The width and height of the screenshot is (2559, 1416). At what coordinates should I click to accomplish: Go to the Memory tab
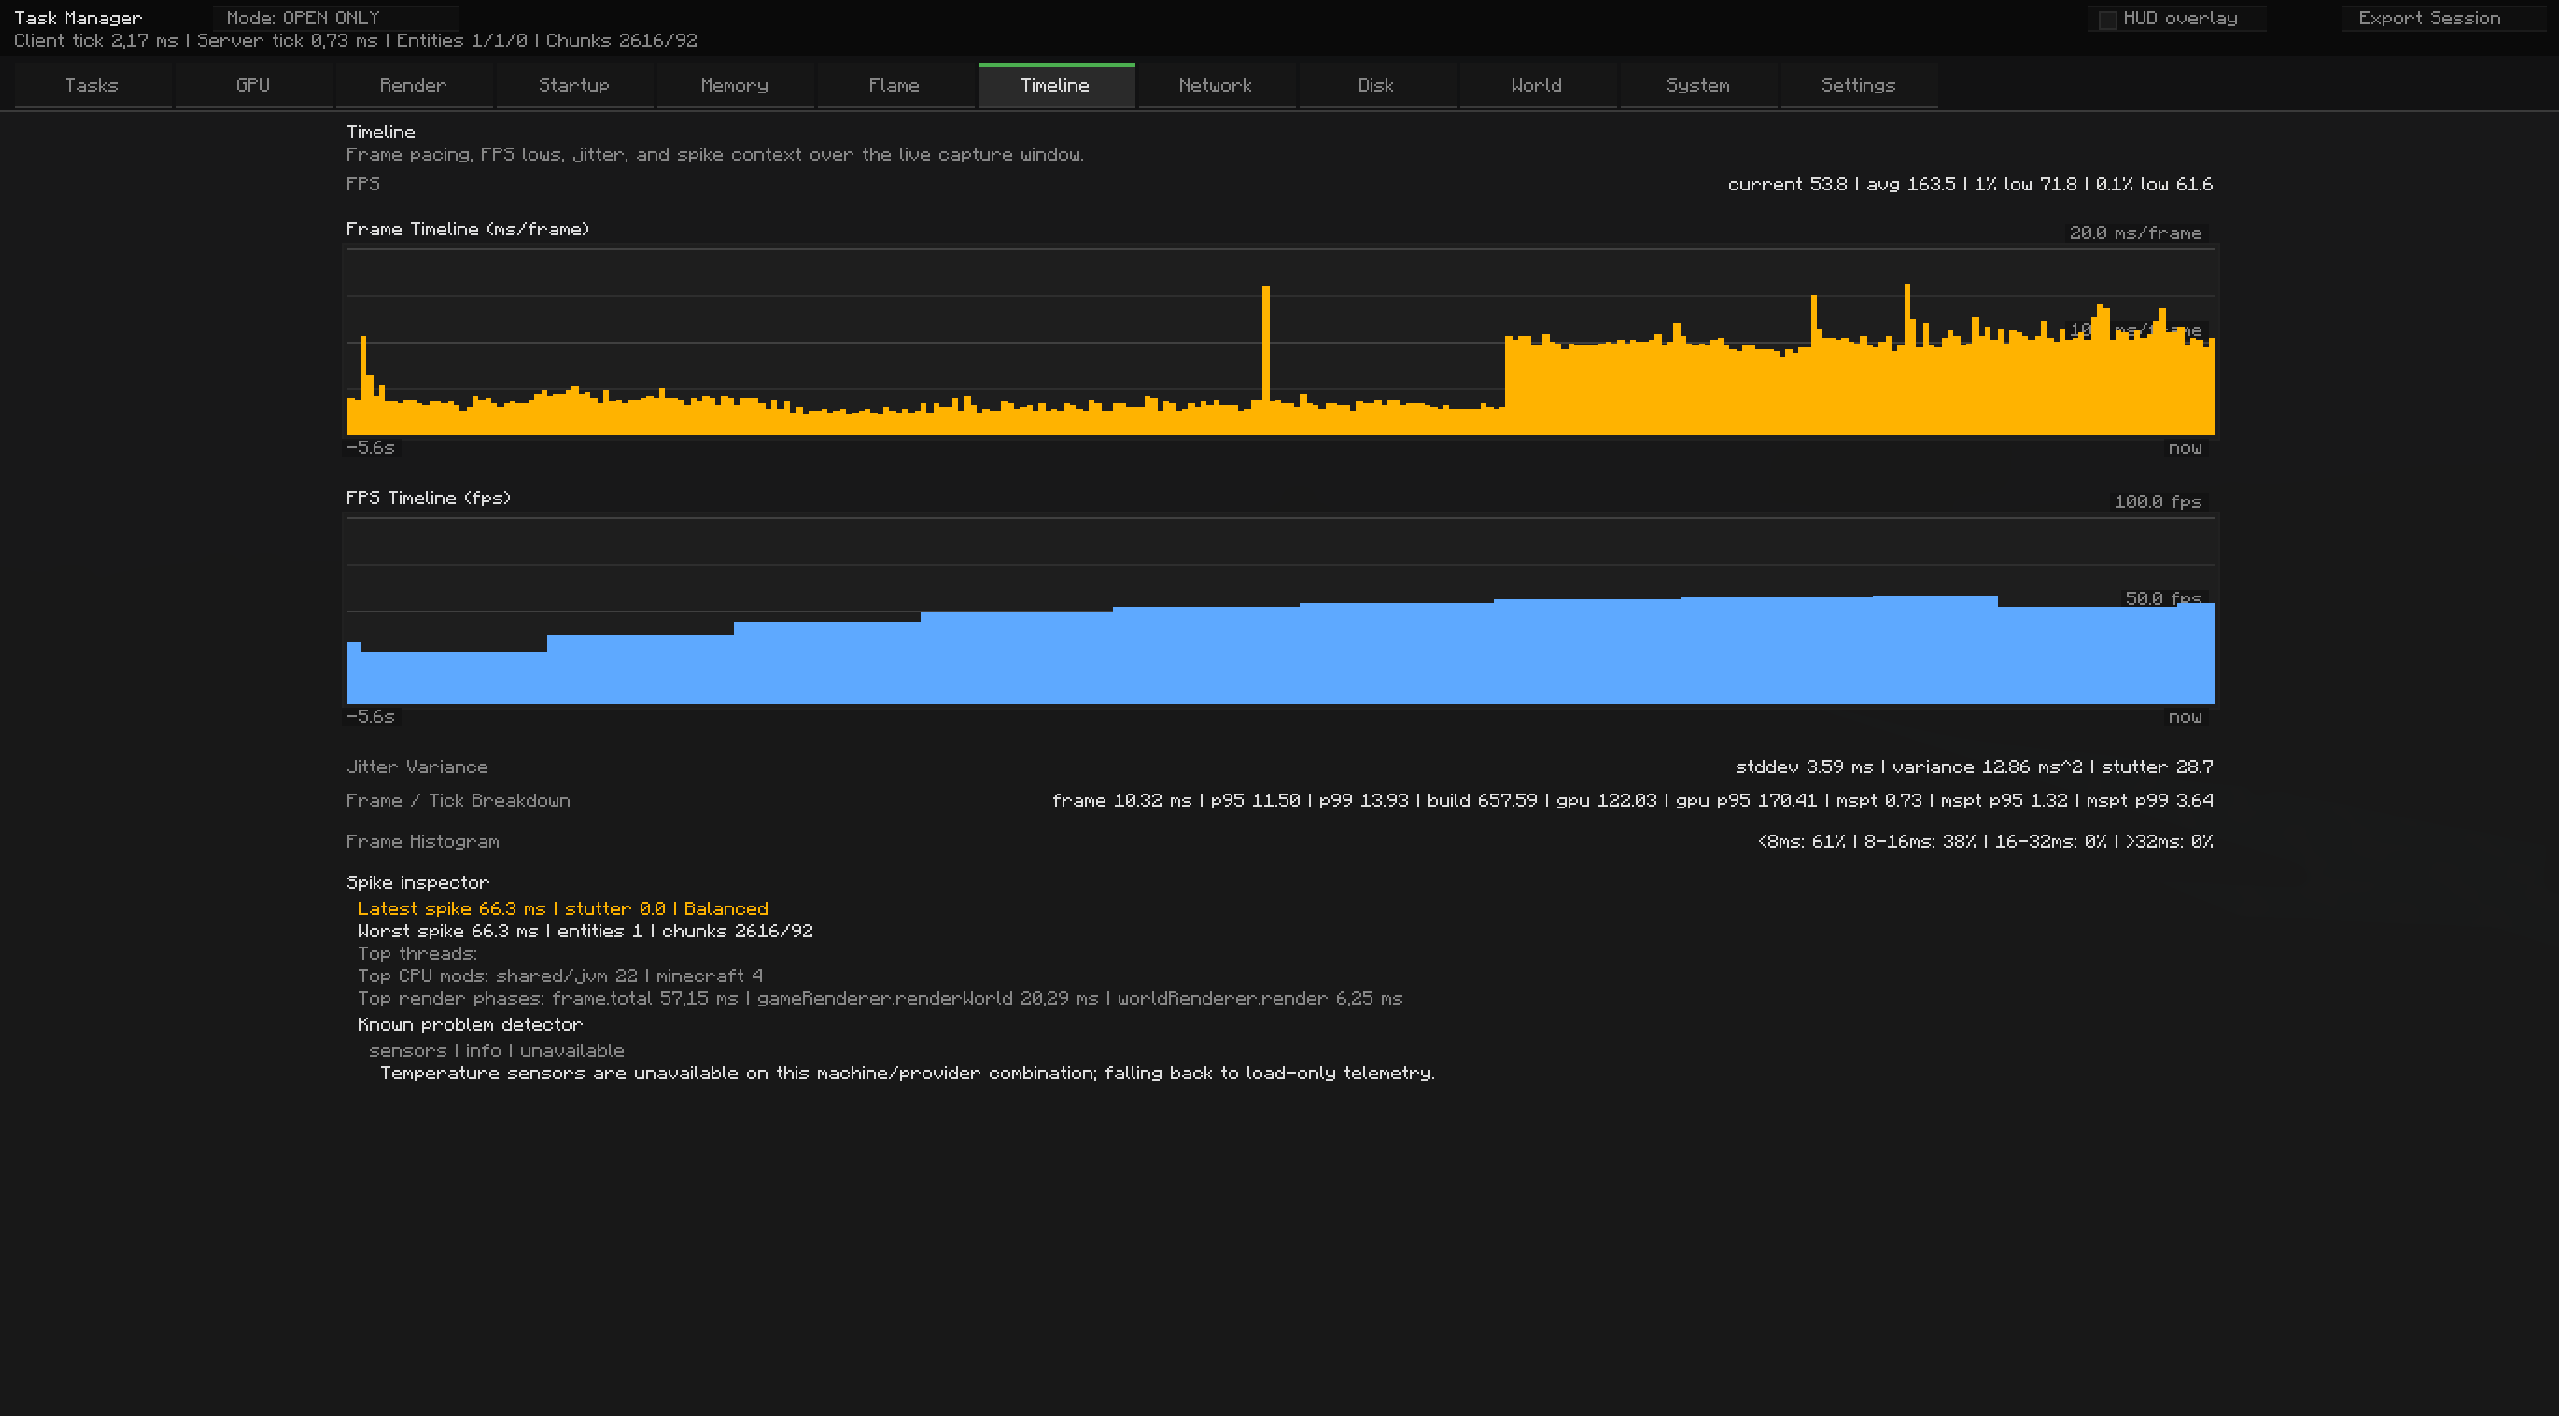pyautogui.click(x=735, y=85)
